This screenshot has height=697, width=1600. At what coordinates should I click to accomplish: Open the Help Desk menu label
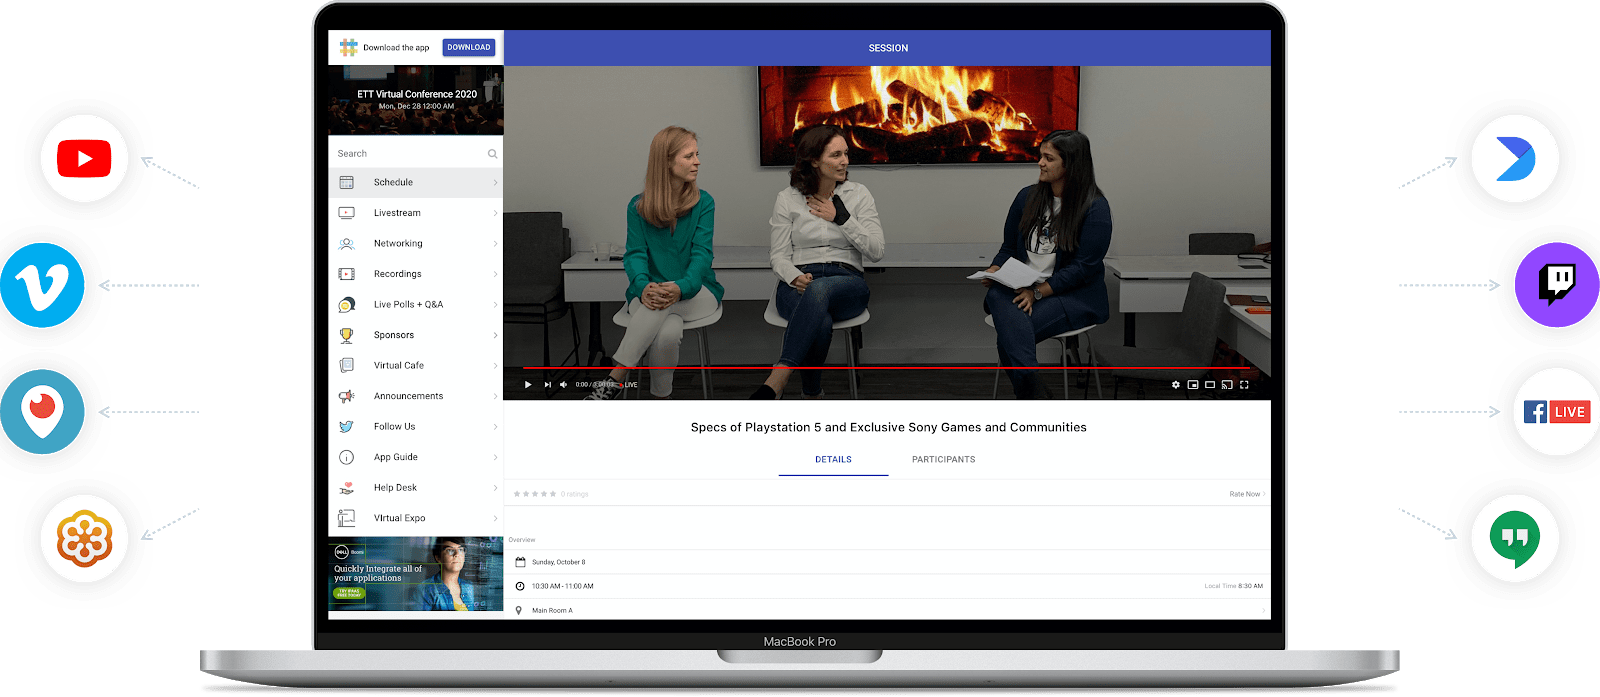395,488
